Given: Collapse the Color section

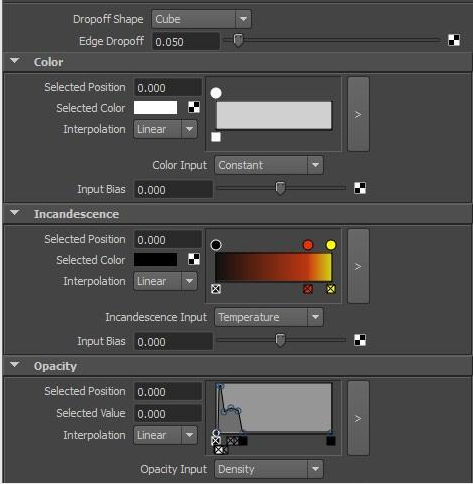Looking at the screenshot, I should pos(15,61).
